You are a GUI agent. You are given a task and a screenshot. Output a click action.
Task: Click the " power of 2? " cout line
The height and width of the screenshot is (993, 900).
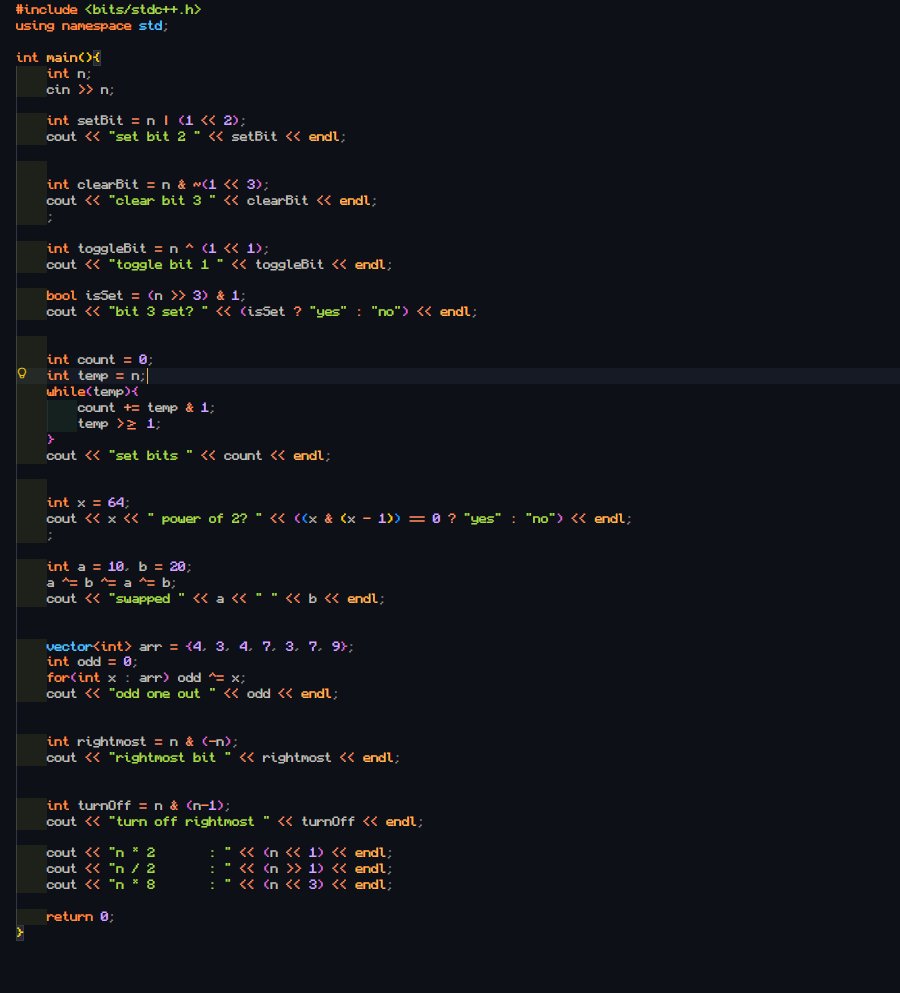(x=339, y=519)
